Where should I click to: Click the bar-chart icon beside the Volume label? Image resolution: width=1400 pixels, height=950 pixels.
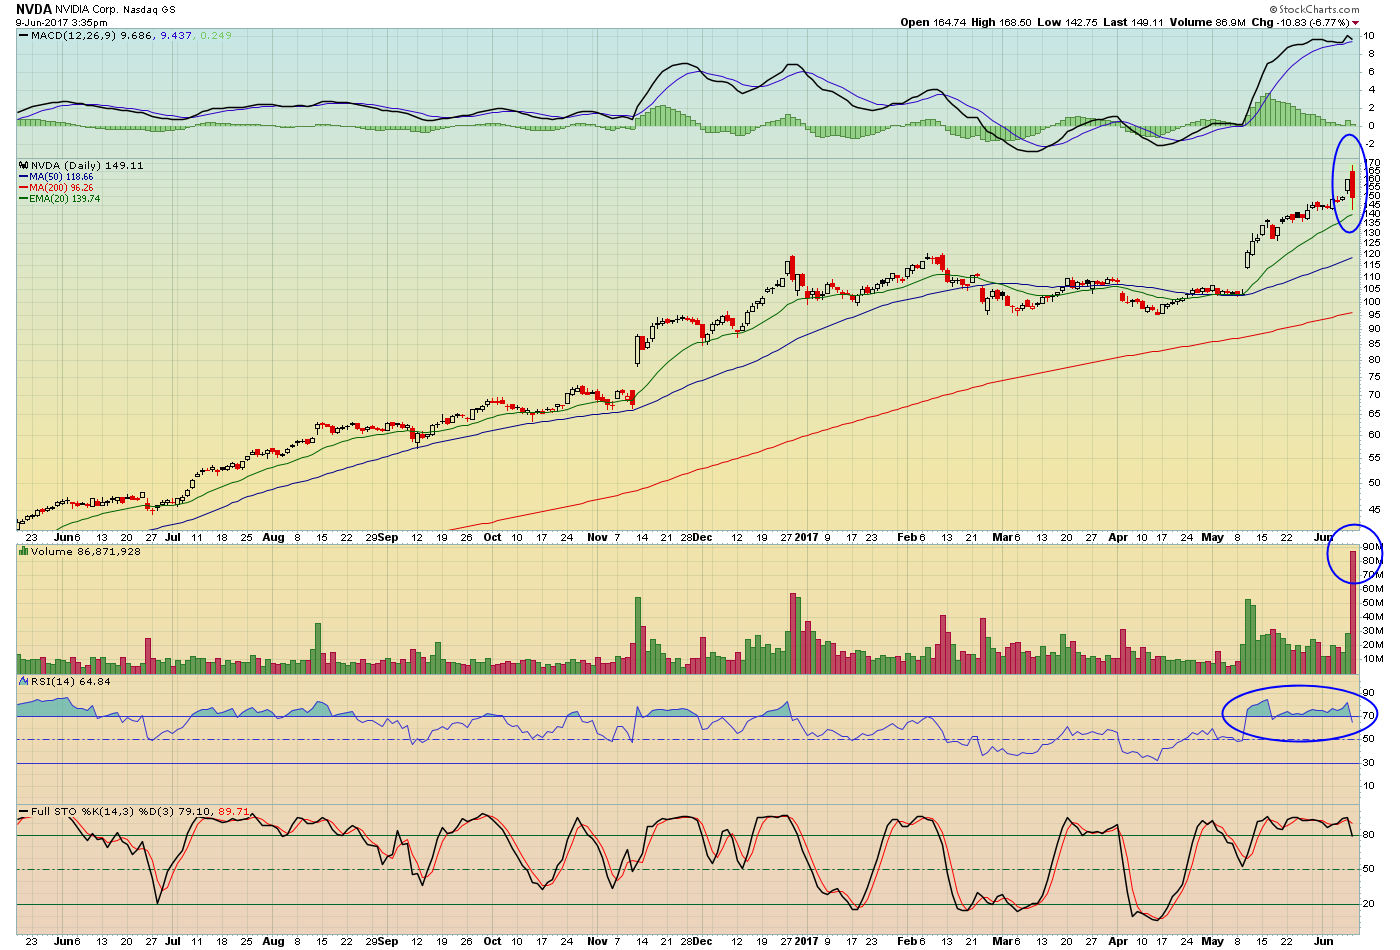coord(24,551)
